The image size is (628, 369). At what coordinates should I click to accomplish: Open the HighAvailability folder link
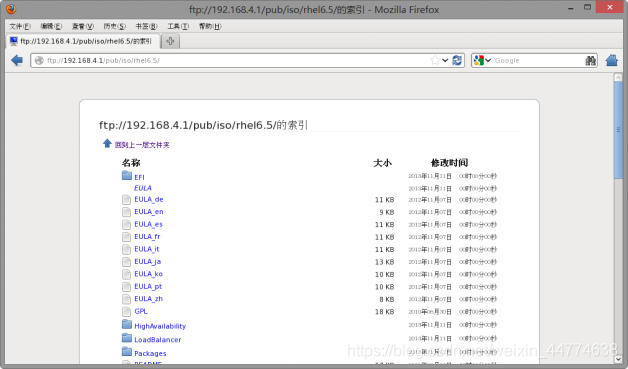160,326
